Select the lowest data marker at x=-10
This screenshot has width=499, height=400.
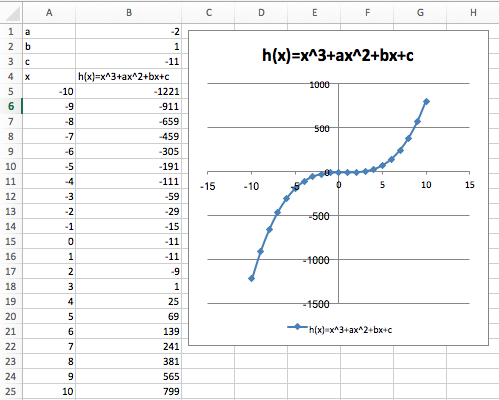click(251, 278)
